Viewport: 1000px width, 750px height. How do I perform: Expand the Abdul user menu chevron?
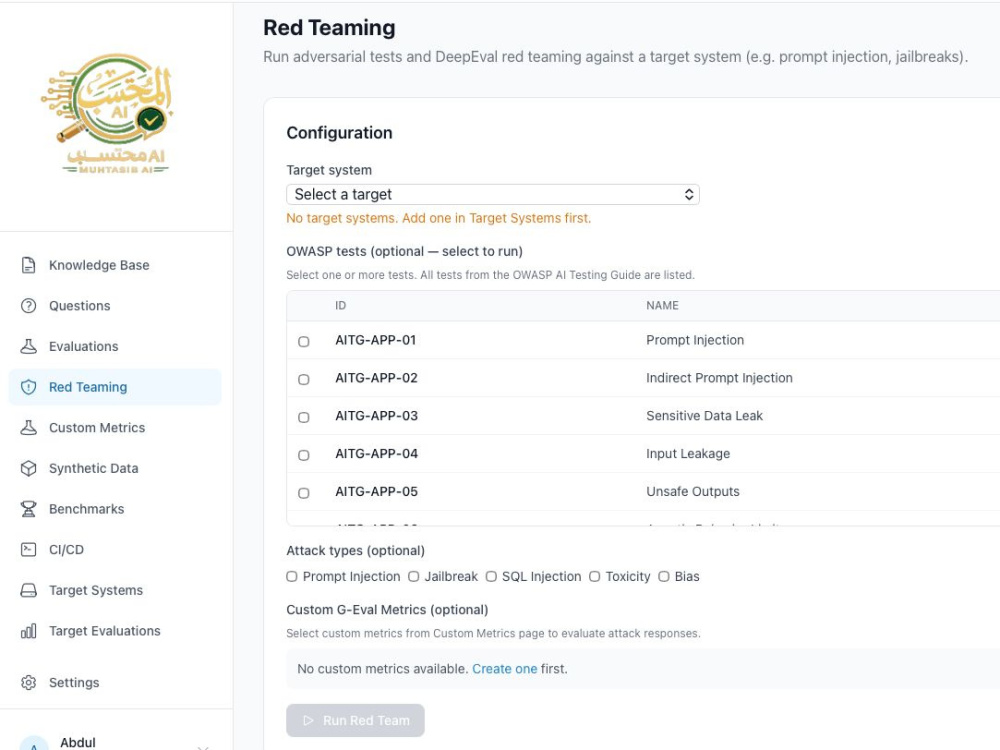(203, 746)
